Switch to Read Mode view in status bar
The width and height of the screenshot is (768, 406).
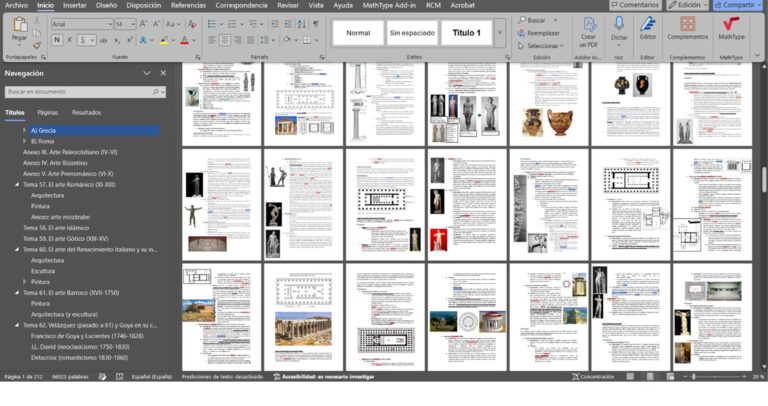coord(630,377)
